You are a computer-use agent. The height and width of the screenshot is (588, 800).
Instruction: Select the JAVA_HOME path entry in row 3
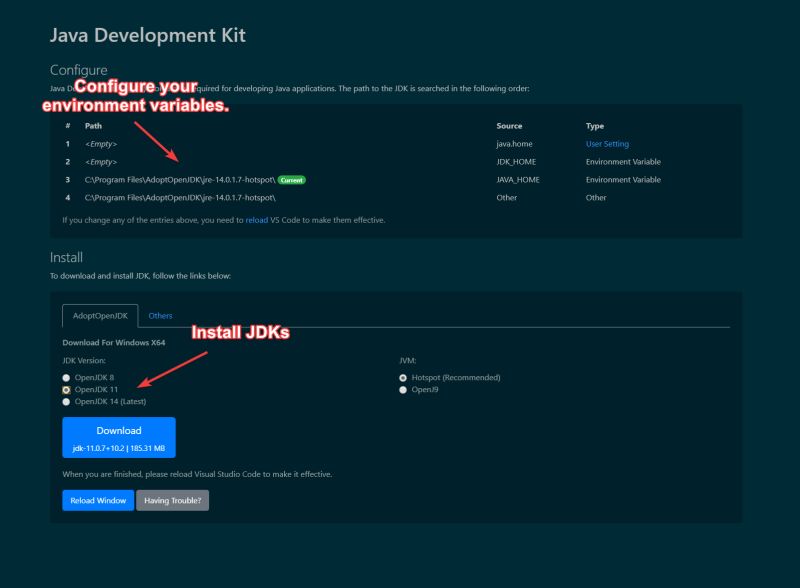point(180,179)
